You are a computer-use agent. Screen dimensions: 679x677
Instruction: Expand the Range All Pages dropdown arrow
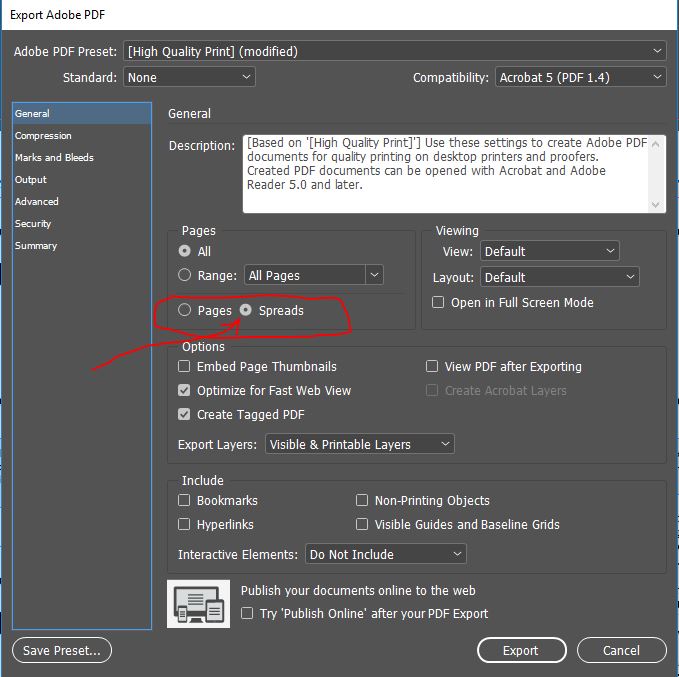click(x=375, y=275)
